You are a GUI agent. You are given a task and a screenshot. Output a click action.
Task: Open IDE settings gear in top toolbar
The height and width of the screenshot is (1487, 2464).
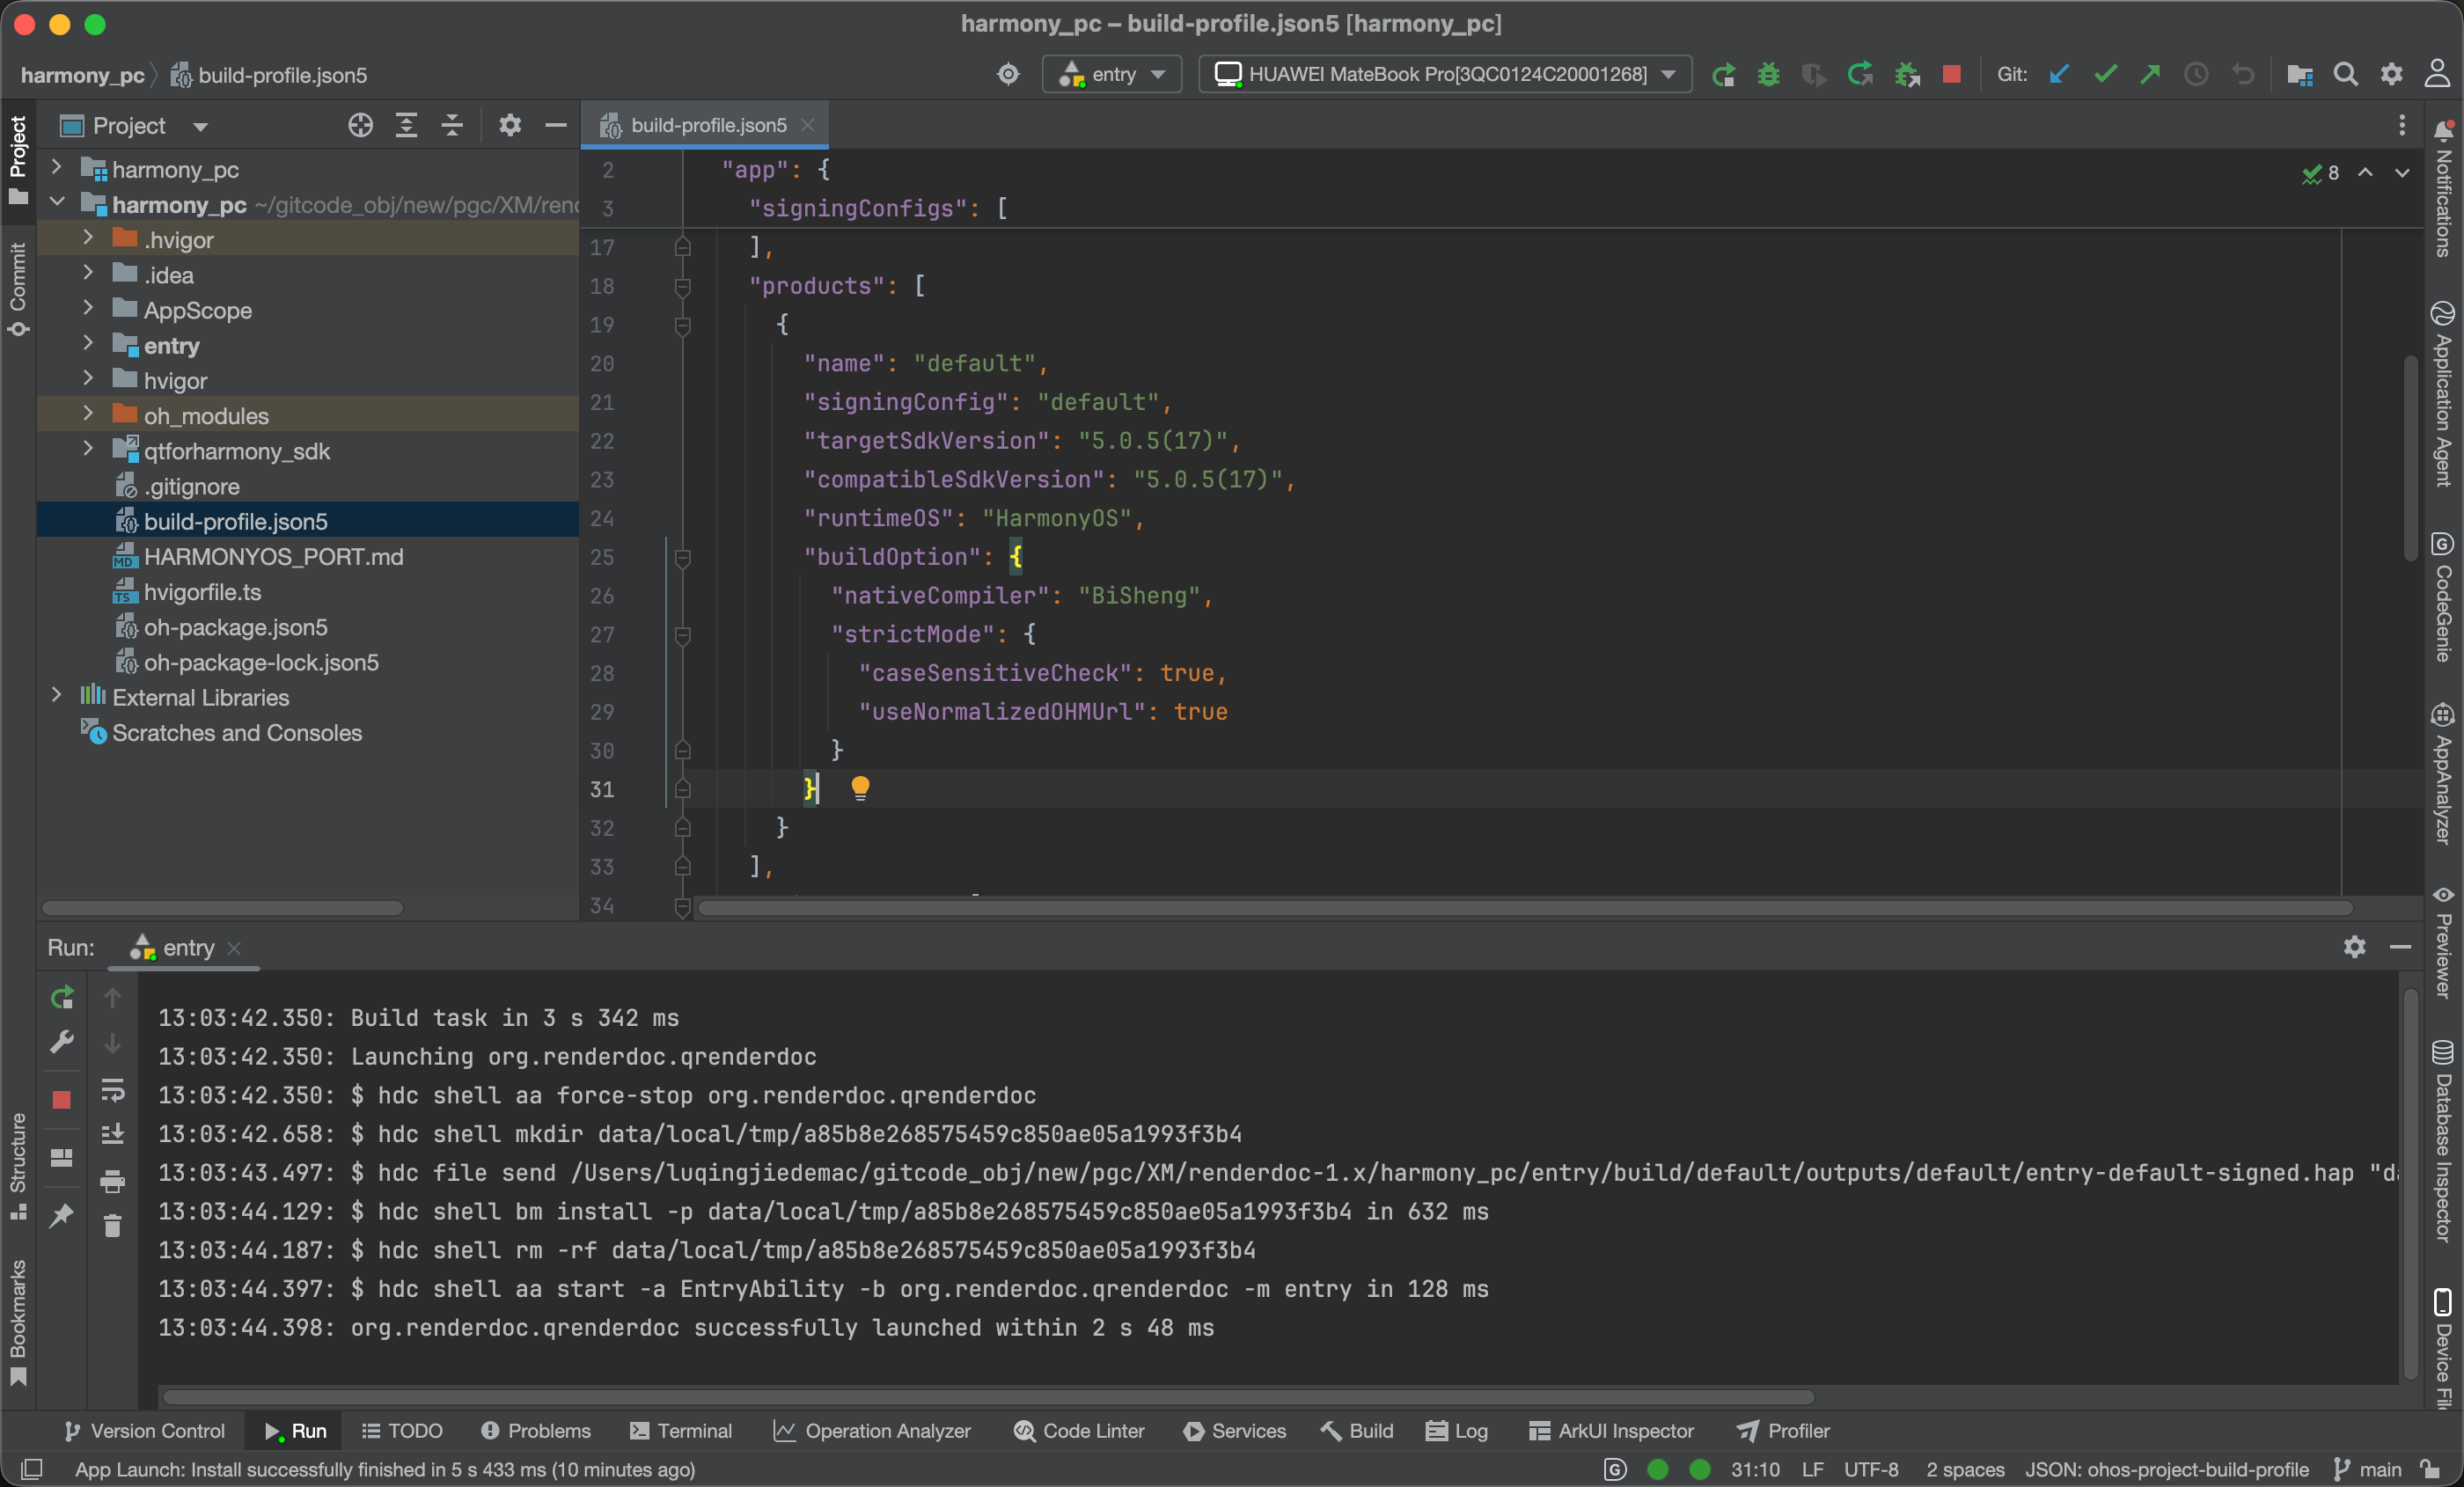[x=2391, y=75]
